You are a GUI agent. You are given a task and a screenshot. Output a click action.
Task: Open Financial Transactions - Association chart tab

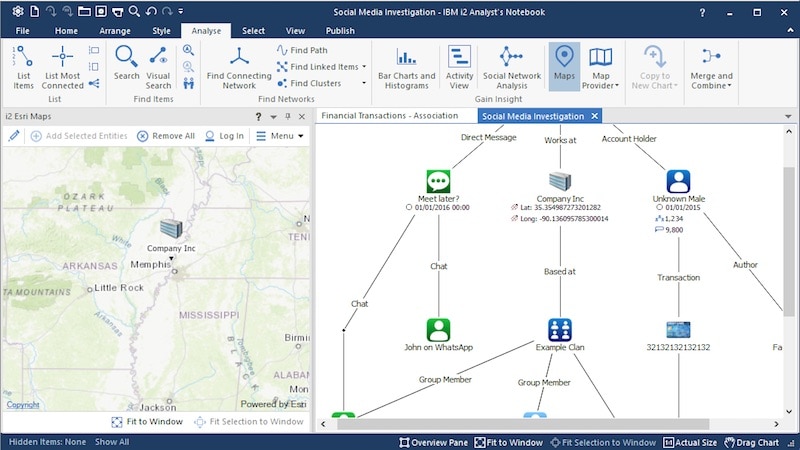390,116
